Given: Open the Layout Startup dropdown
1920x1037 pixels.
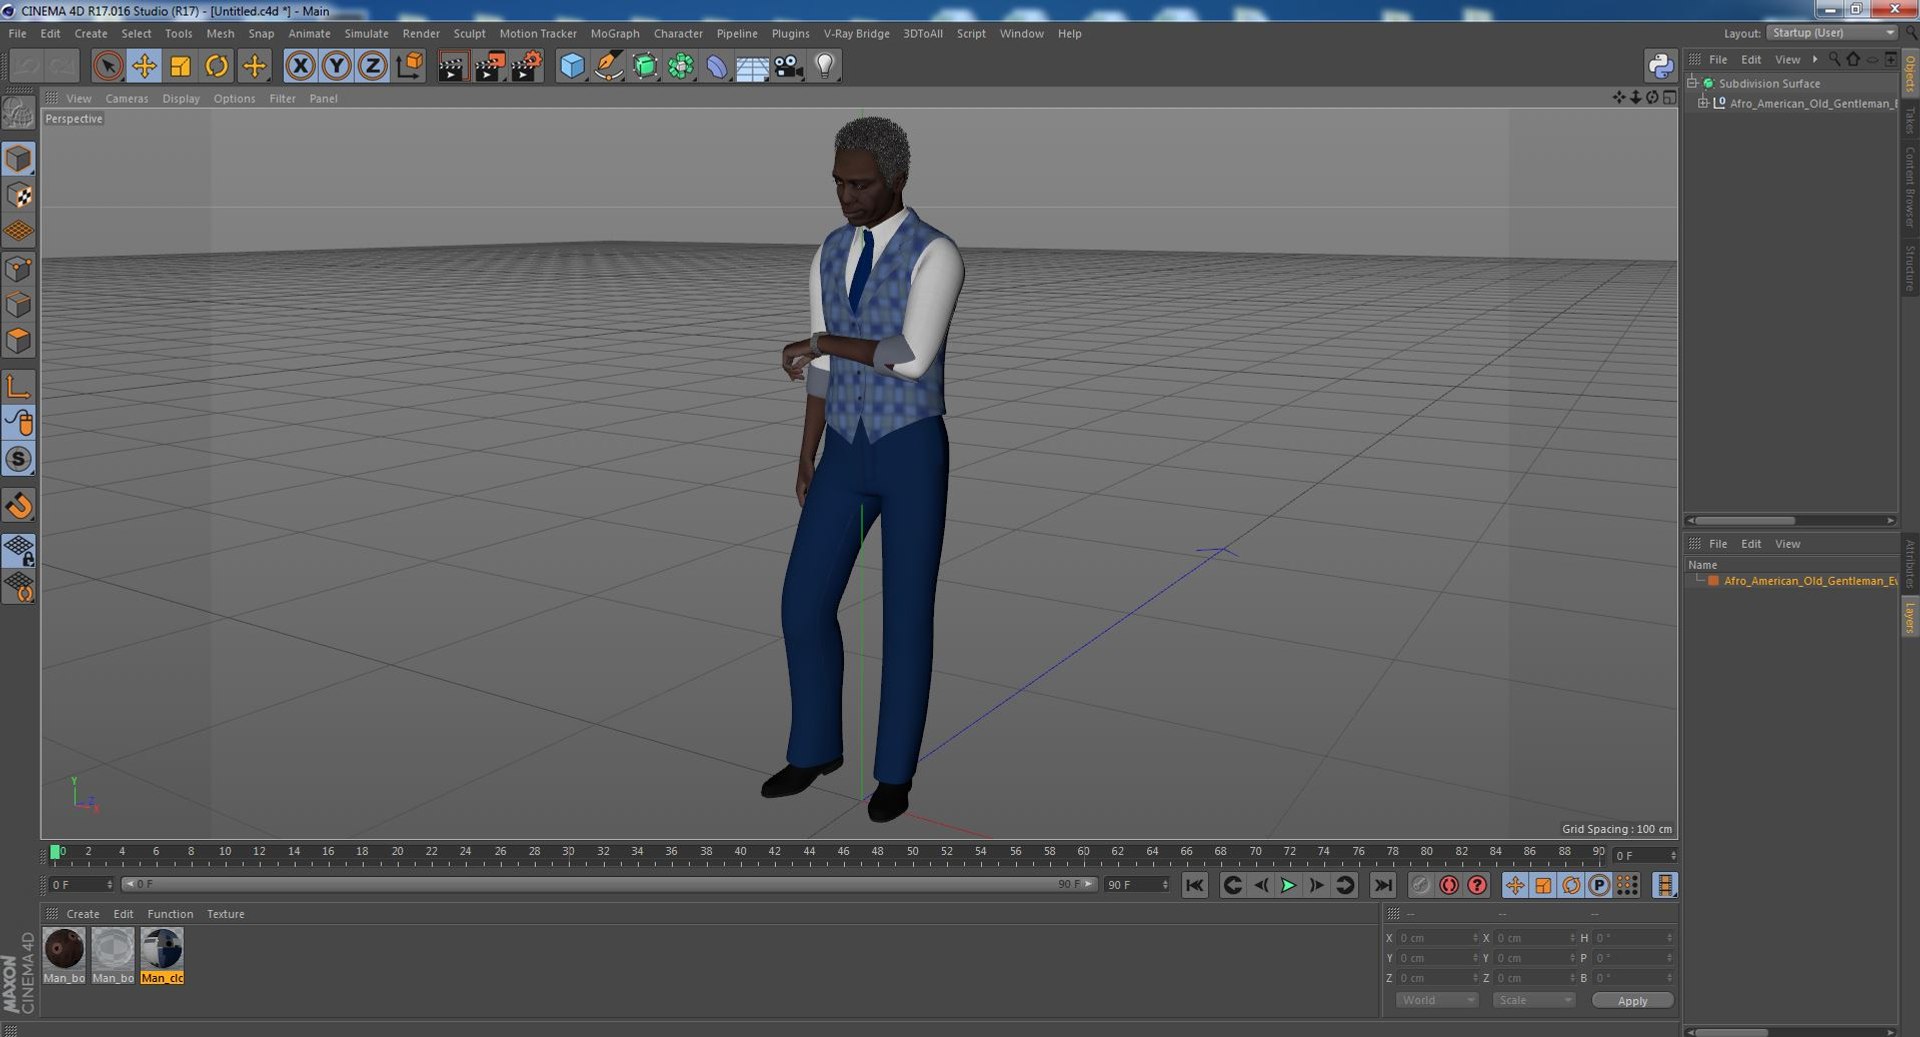Looking at the screenshot, I should (1832, 33).
